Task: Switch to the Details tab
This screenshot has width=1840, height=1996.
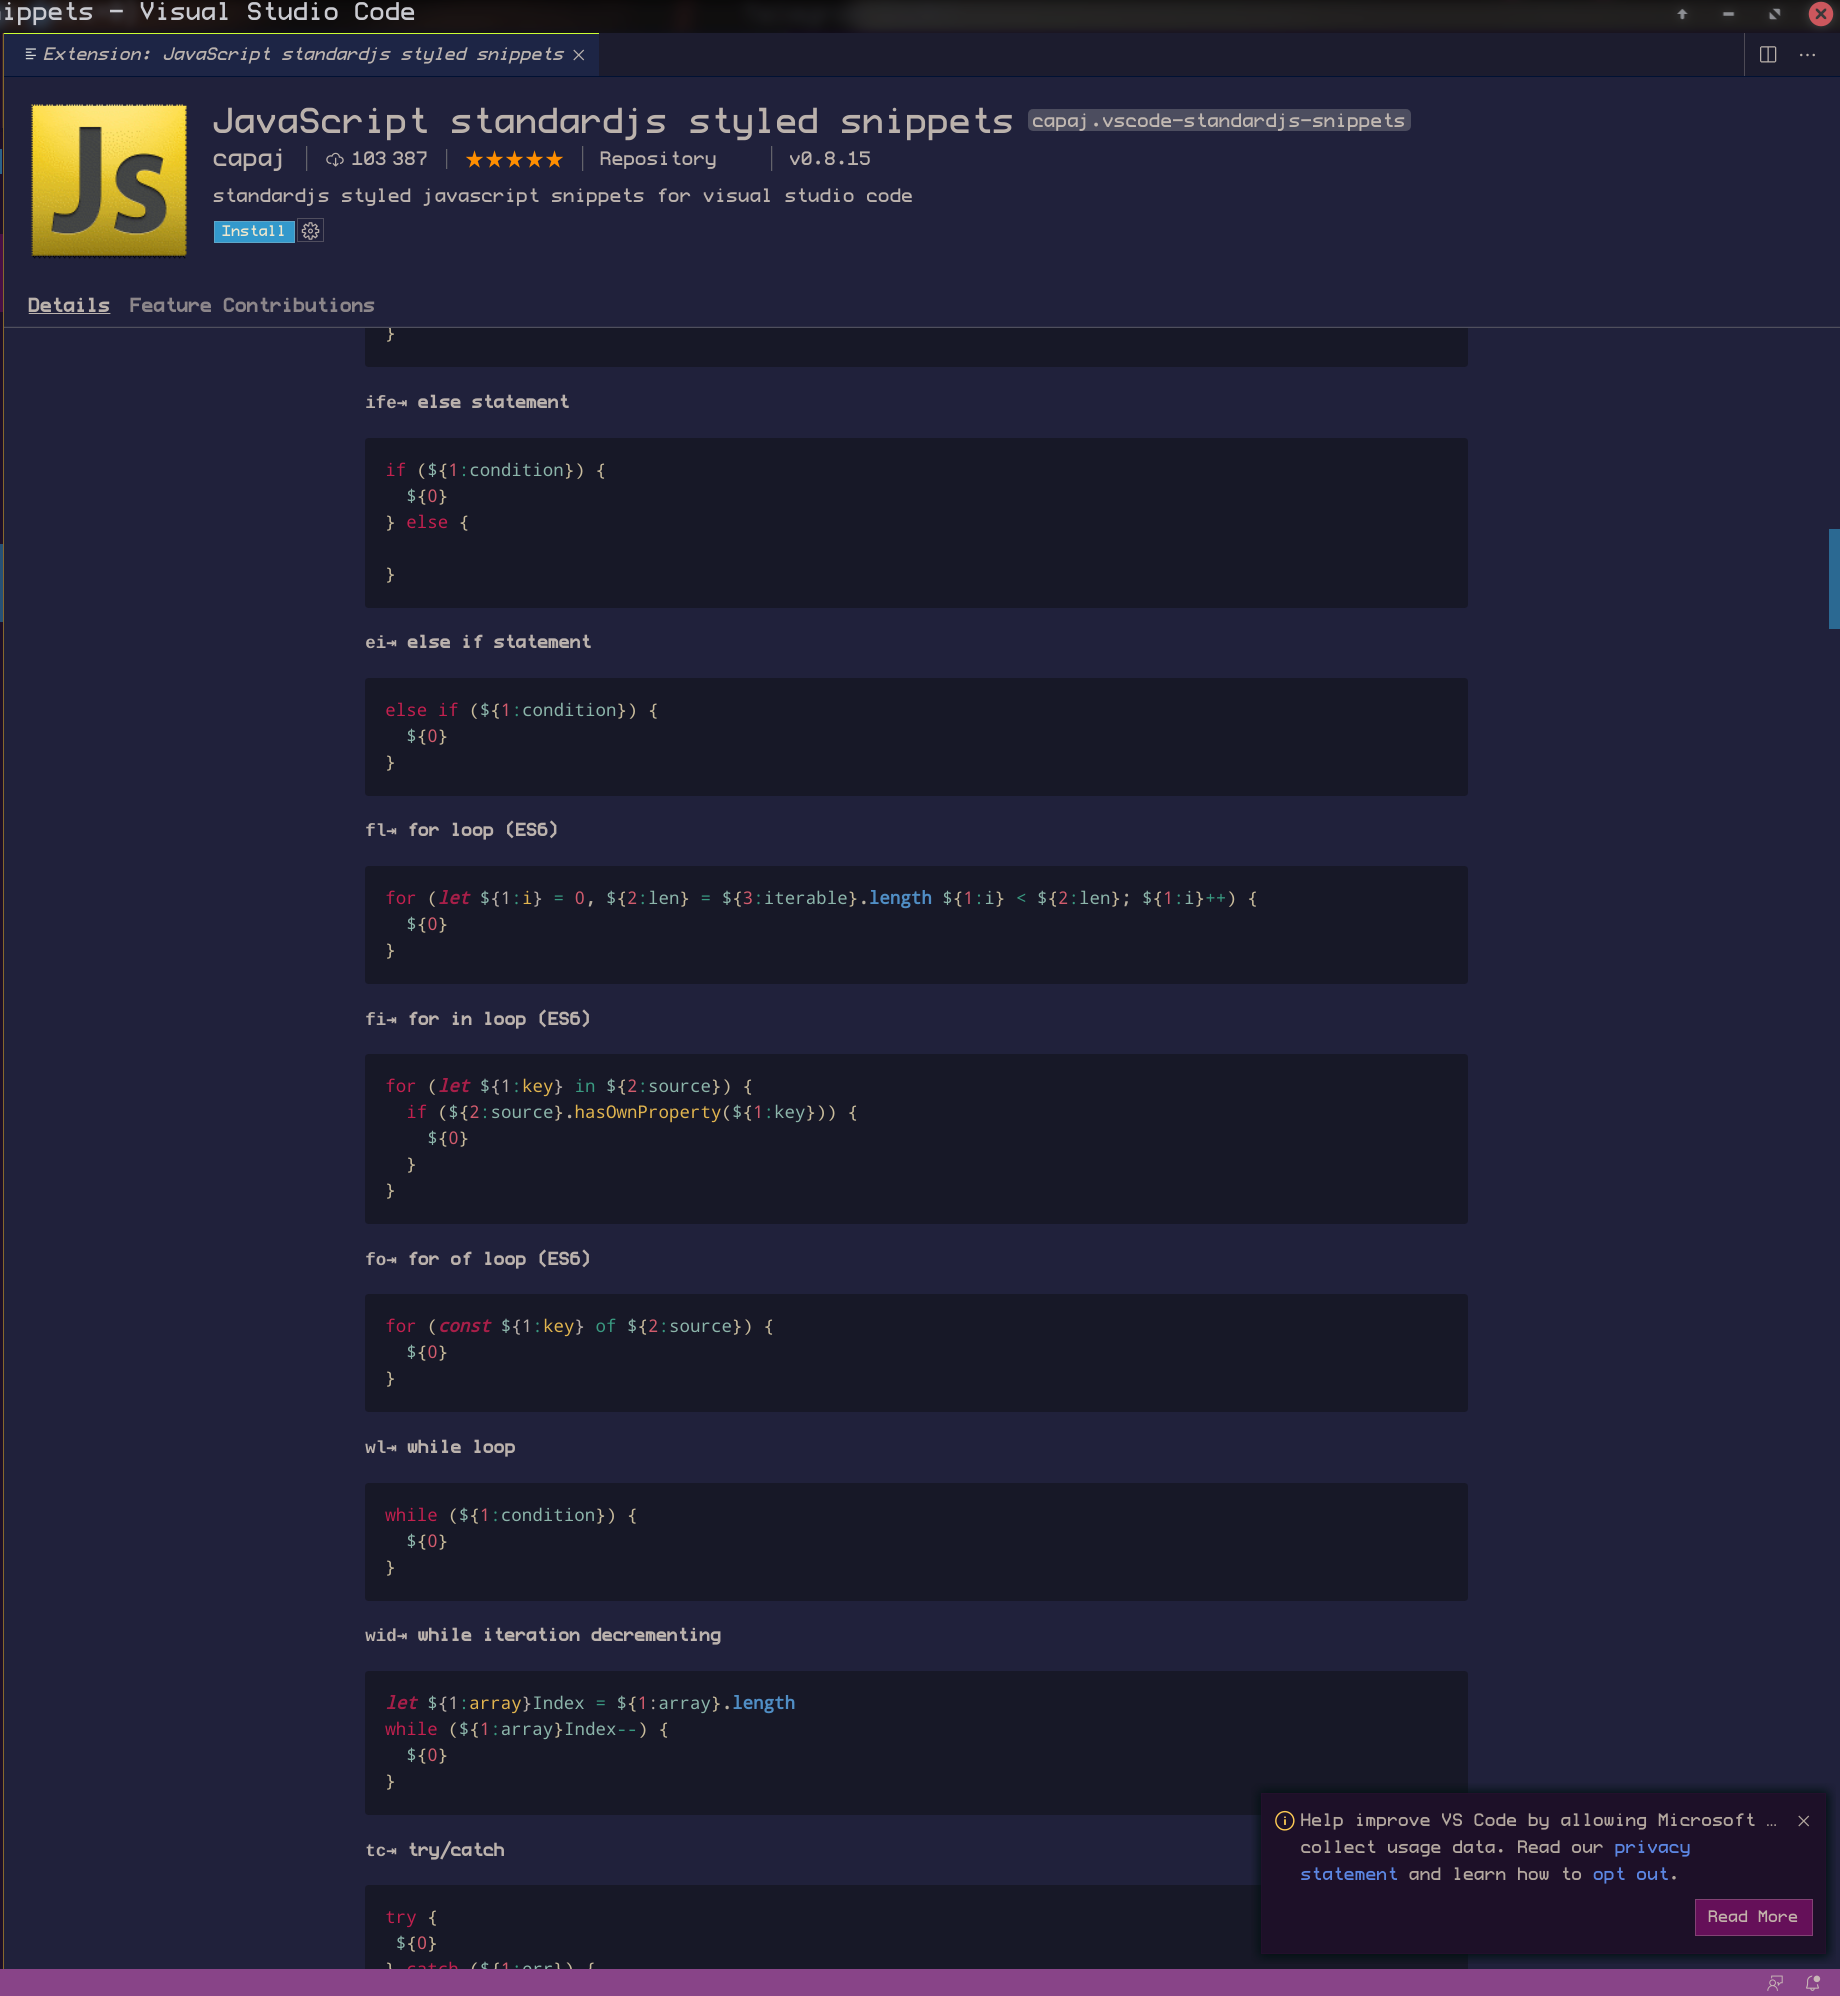Action: coord(68,305)
